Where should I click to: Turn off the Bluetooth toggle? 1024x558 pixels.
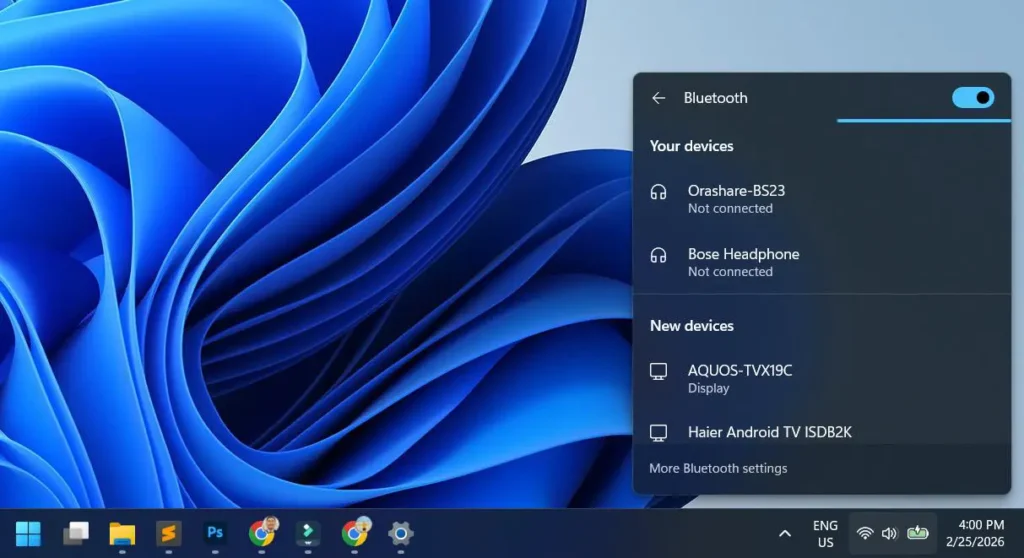coord(972,98)
